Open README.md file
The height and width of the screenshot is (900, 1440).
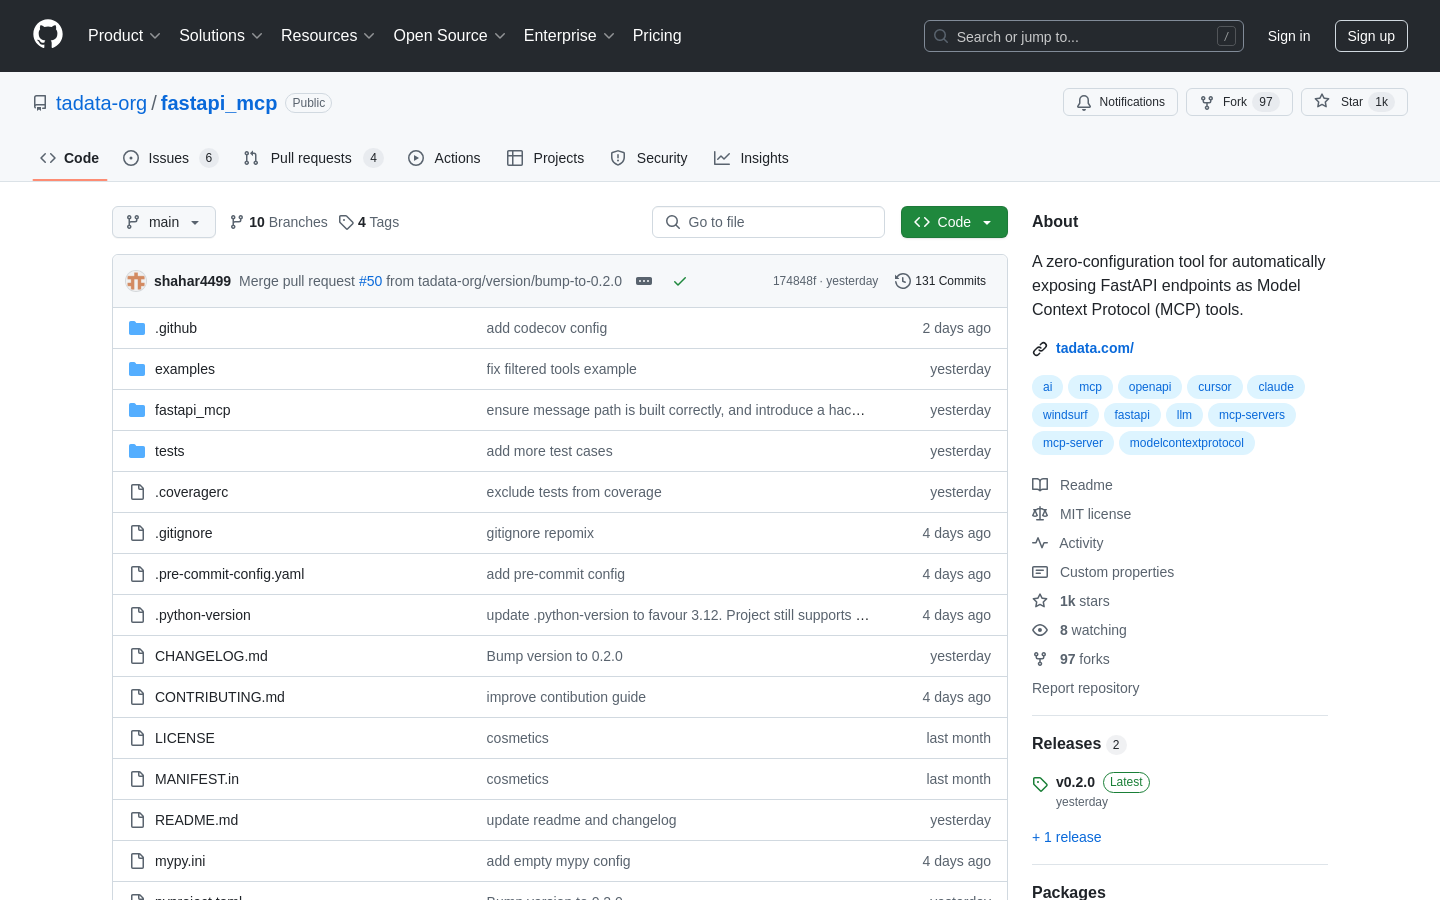196,820
